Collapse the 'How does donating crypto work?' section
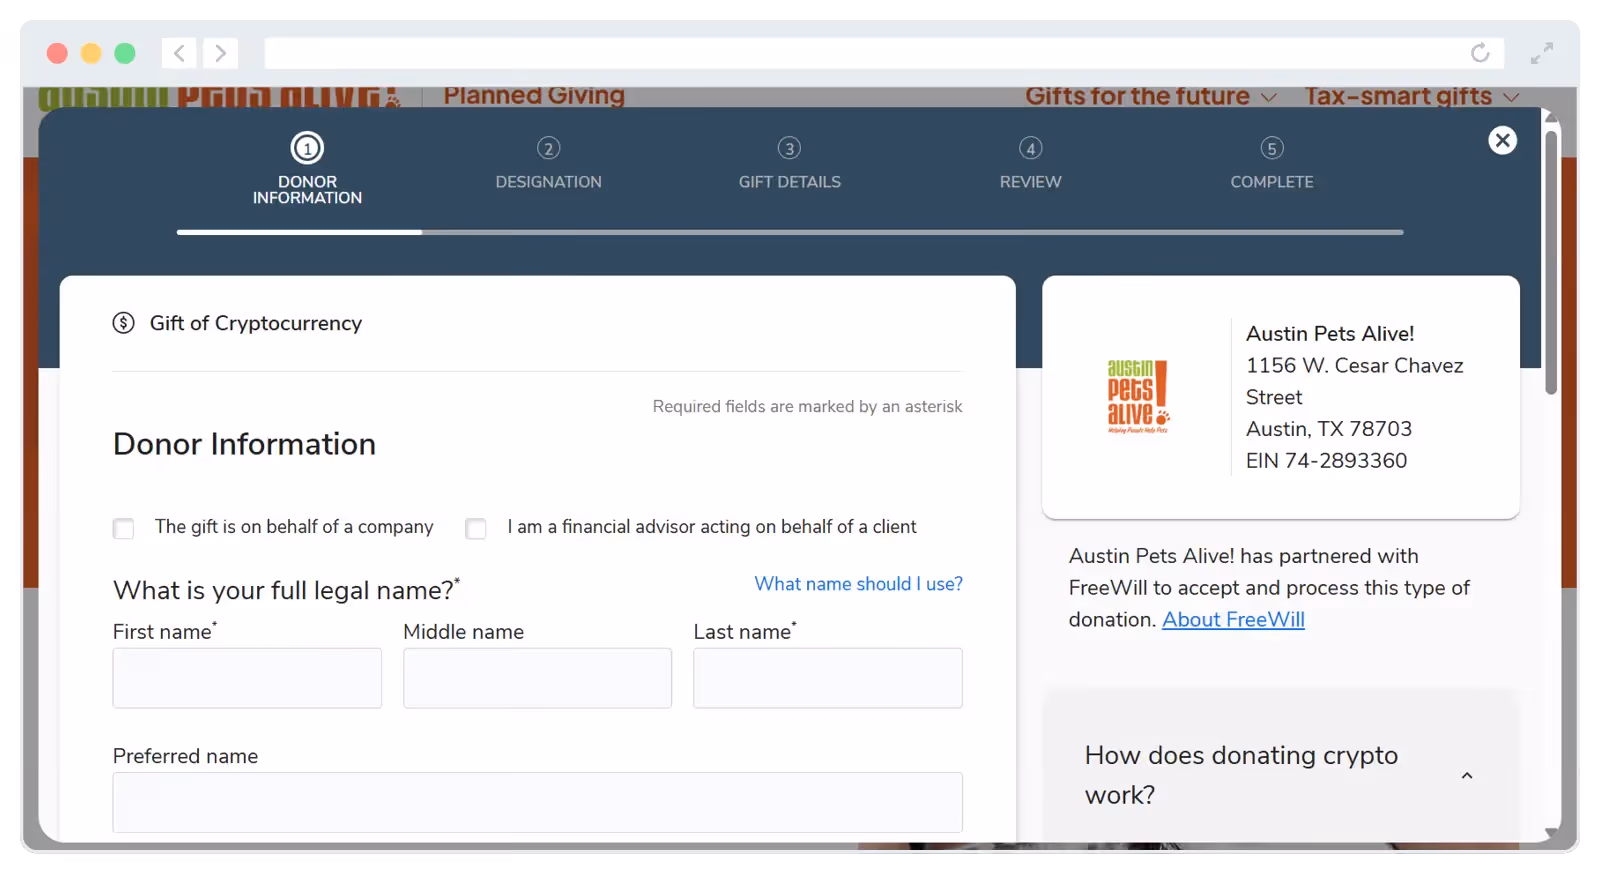 [x=1467, y=775]
